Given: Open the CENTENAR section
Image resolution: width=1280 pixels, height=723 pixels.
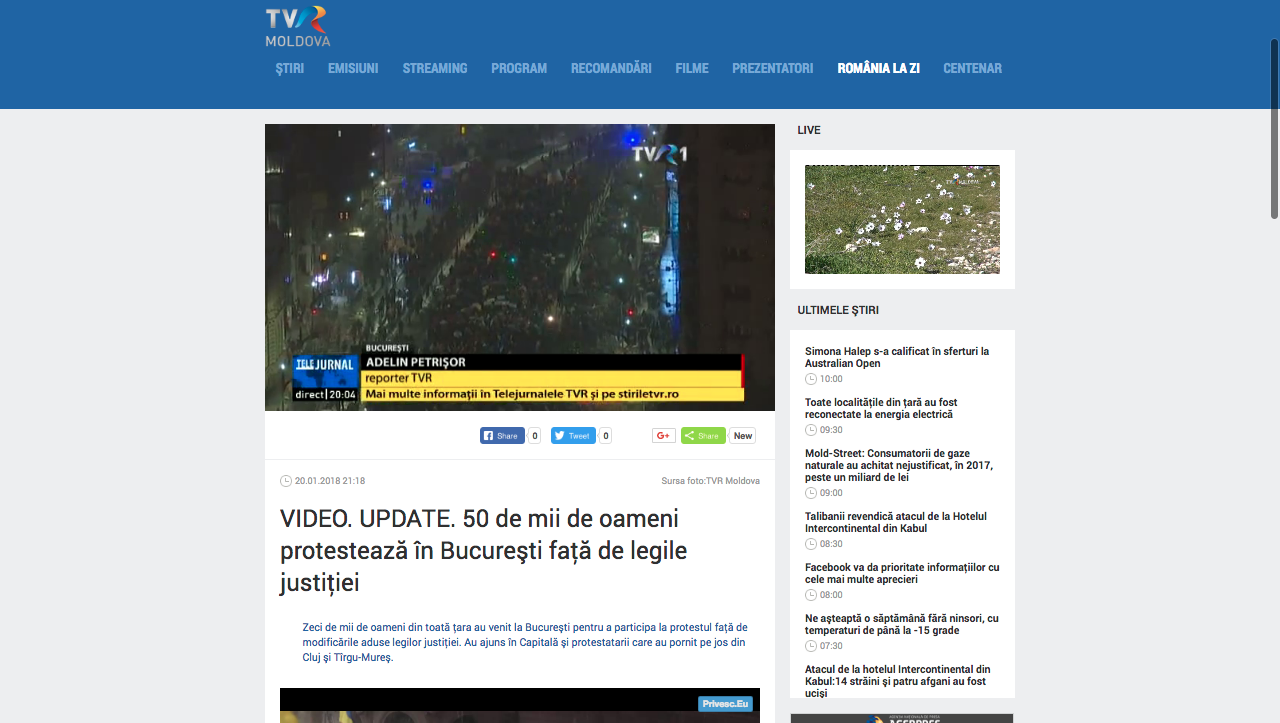Looking at the screenshot, I should click(973, 69).
